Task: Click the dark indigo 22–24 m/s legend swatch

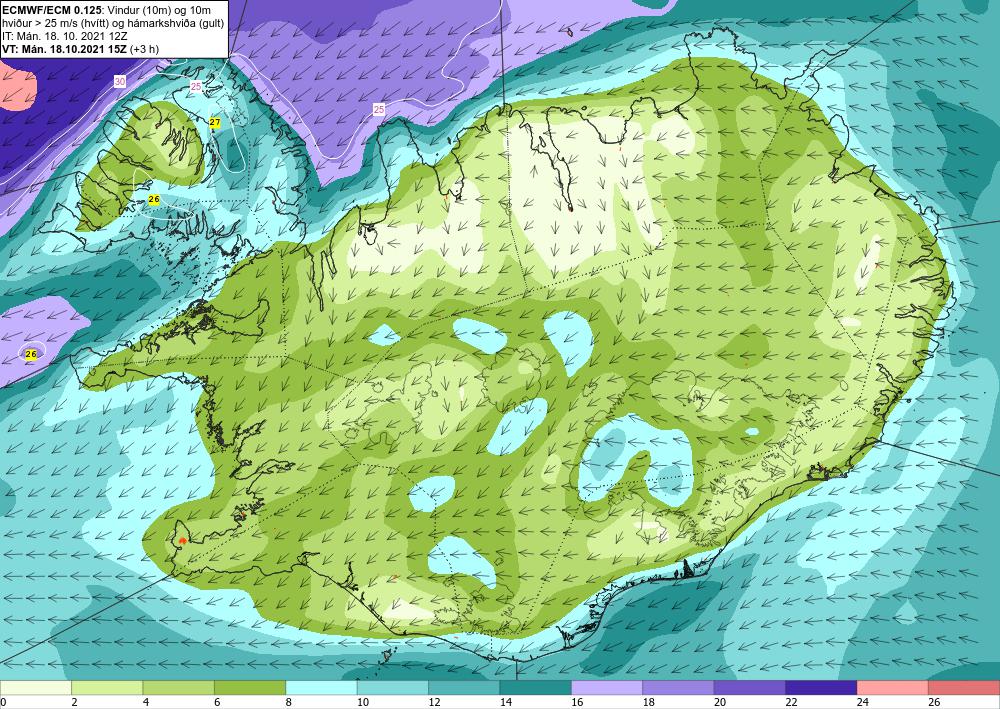Action: point(821,687)
